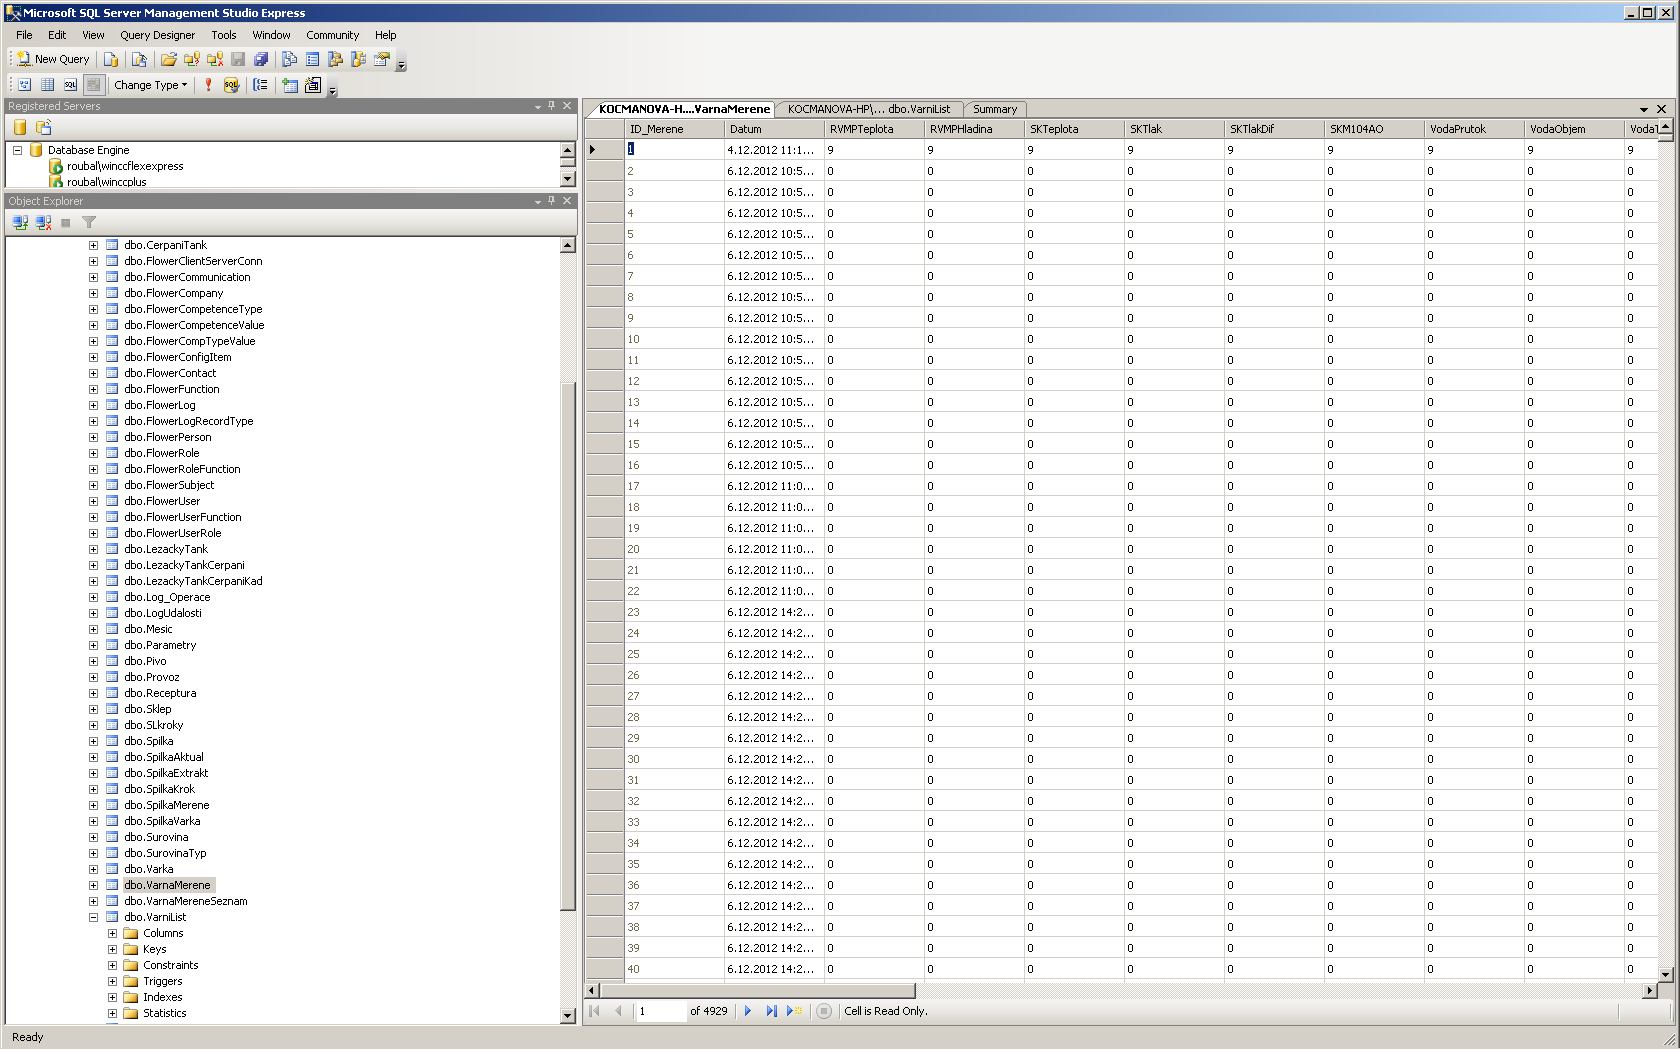Click the VodaPrutok column header
The height and width of the screenshot is (1050, 1680).
(1474, 129)
